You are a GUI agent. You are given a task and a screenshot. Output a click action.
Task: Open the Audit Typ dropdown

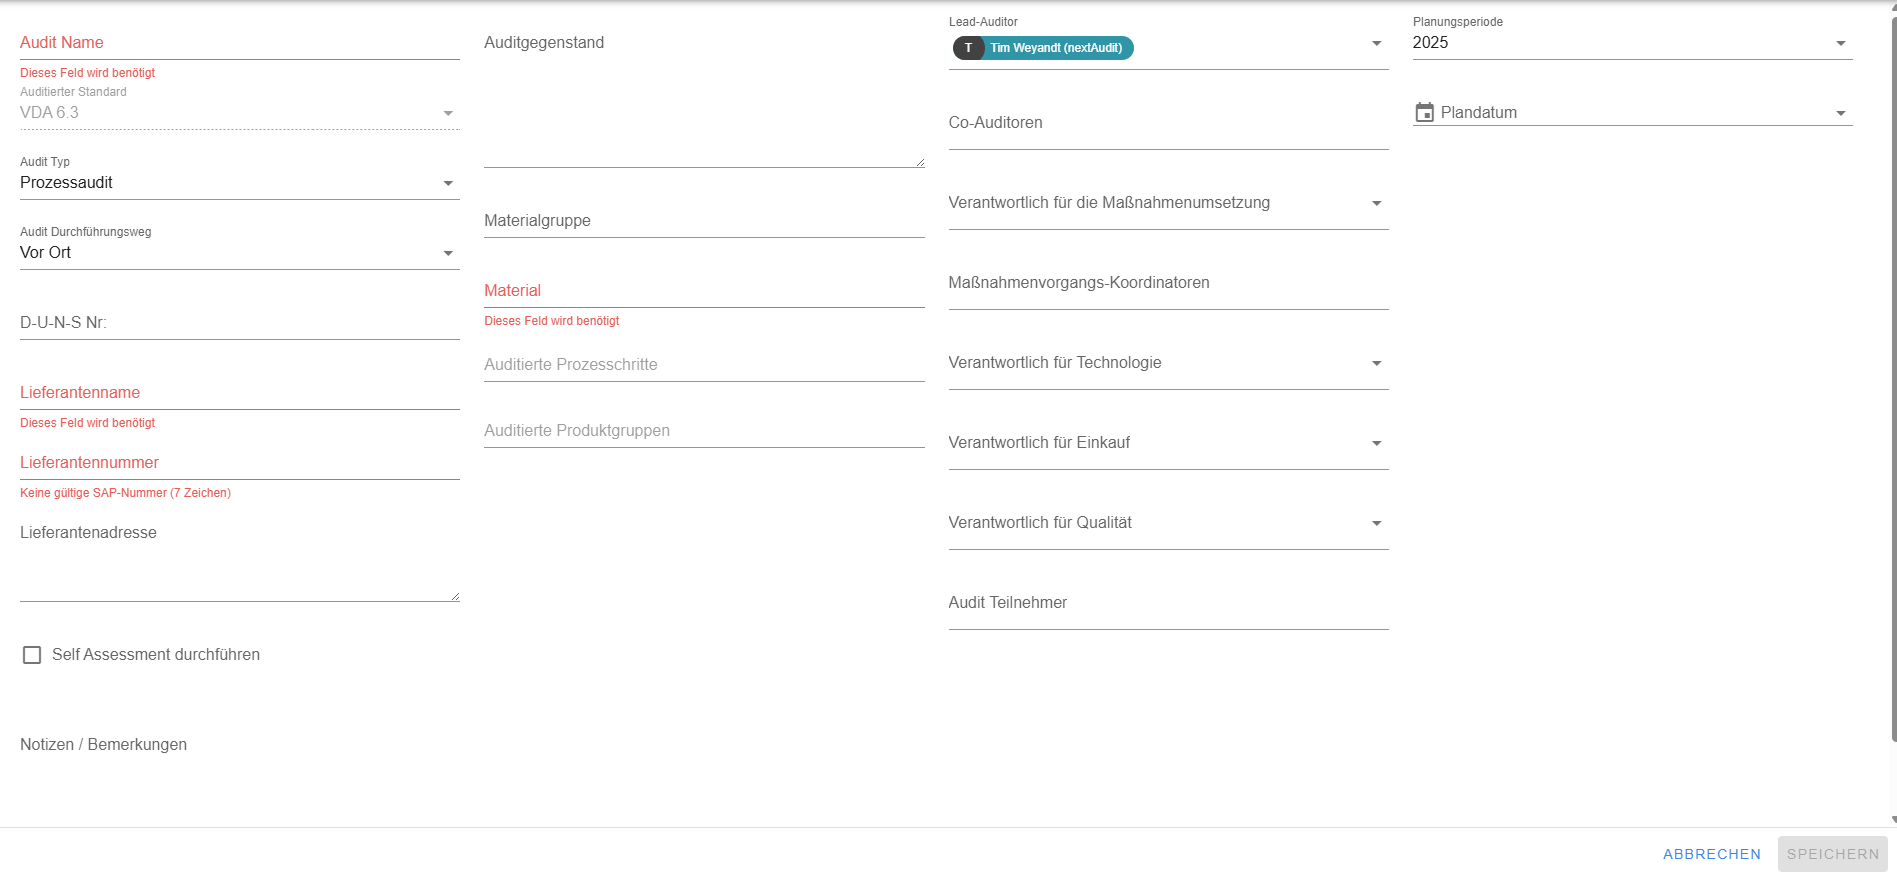tap(448, 183)
